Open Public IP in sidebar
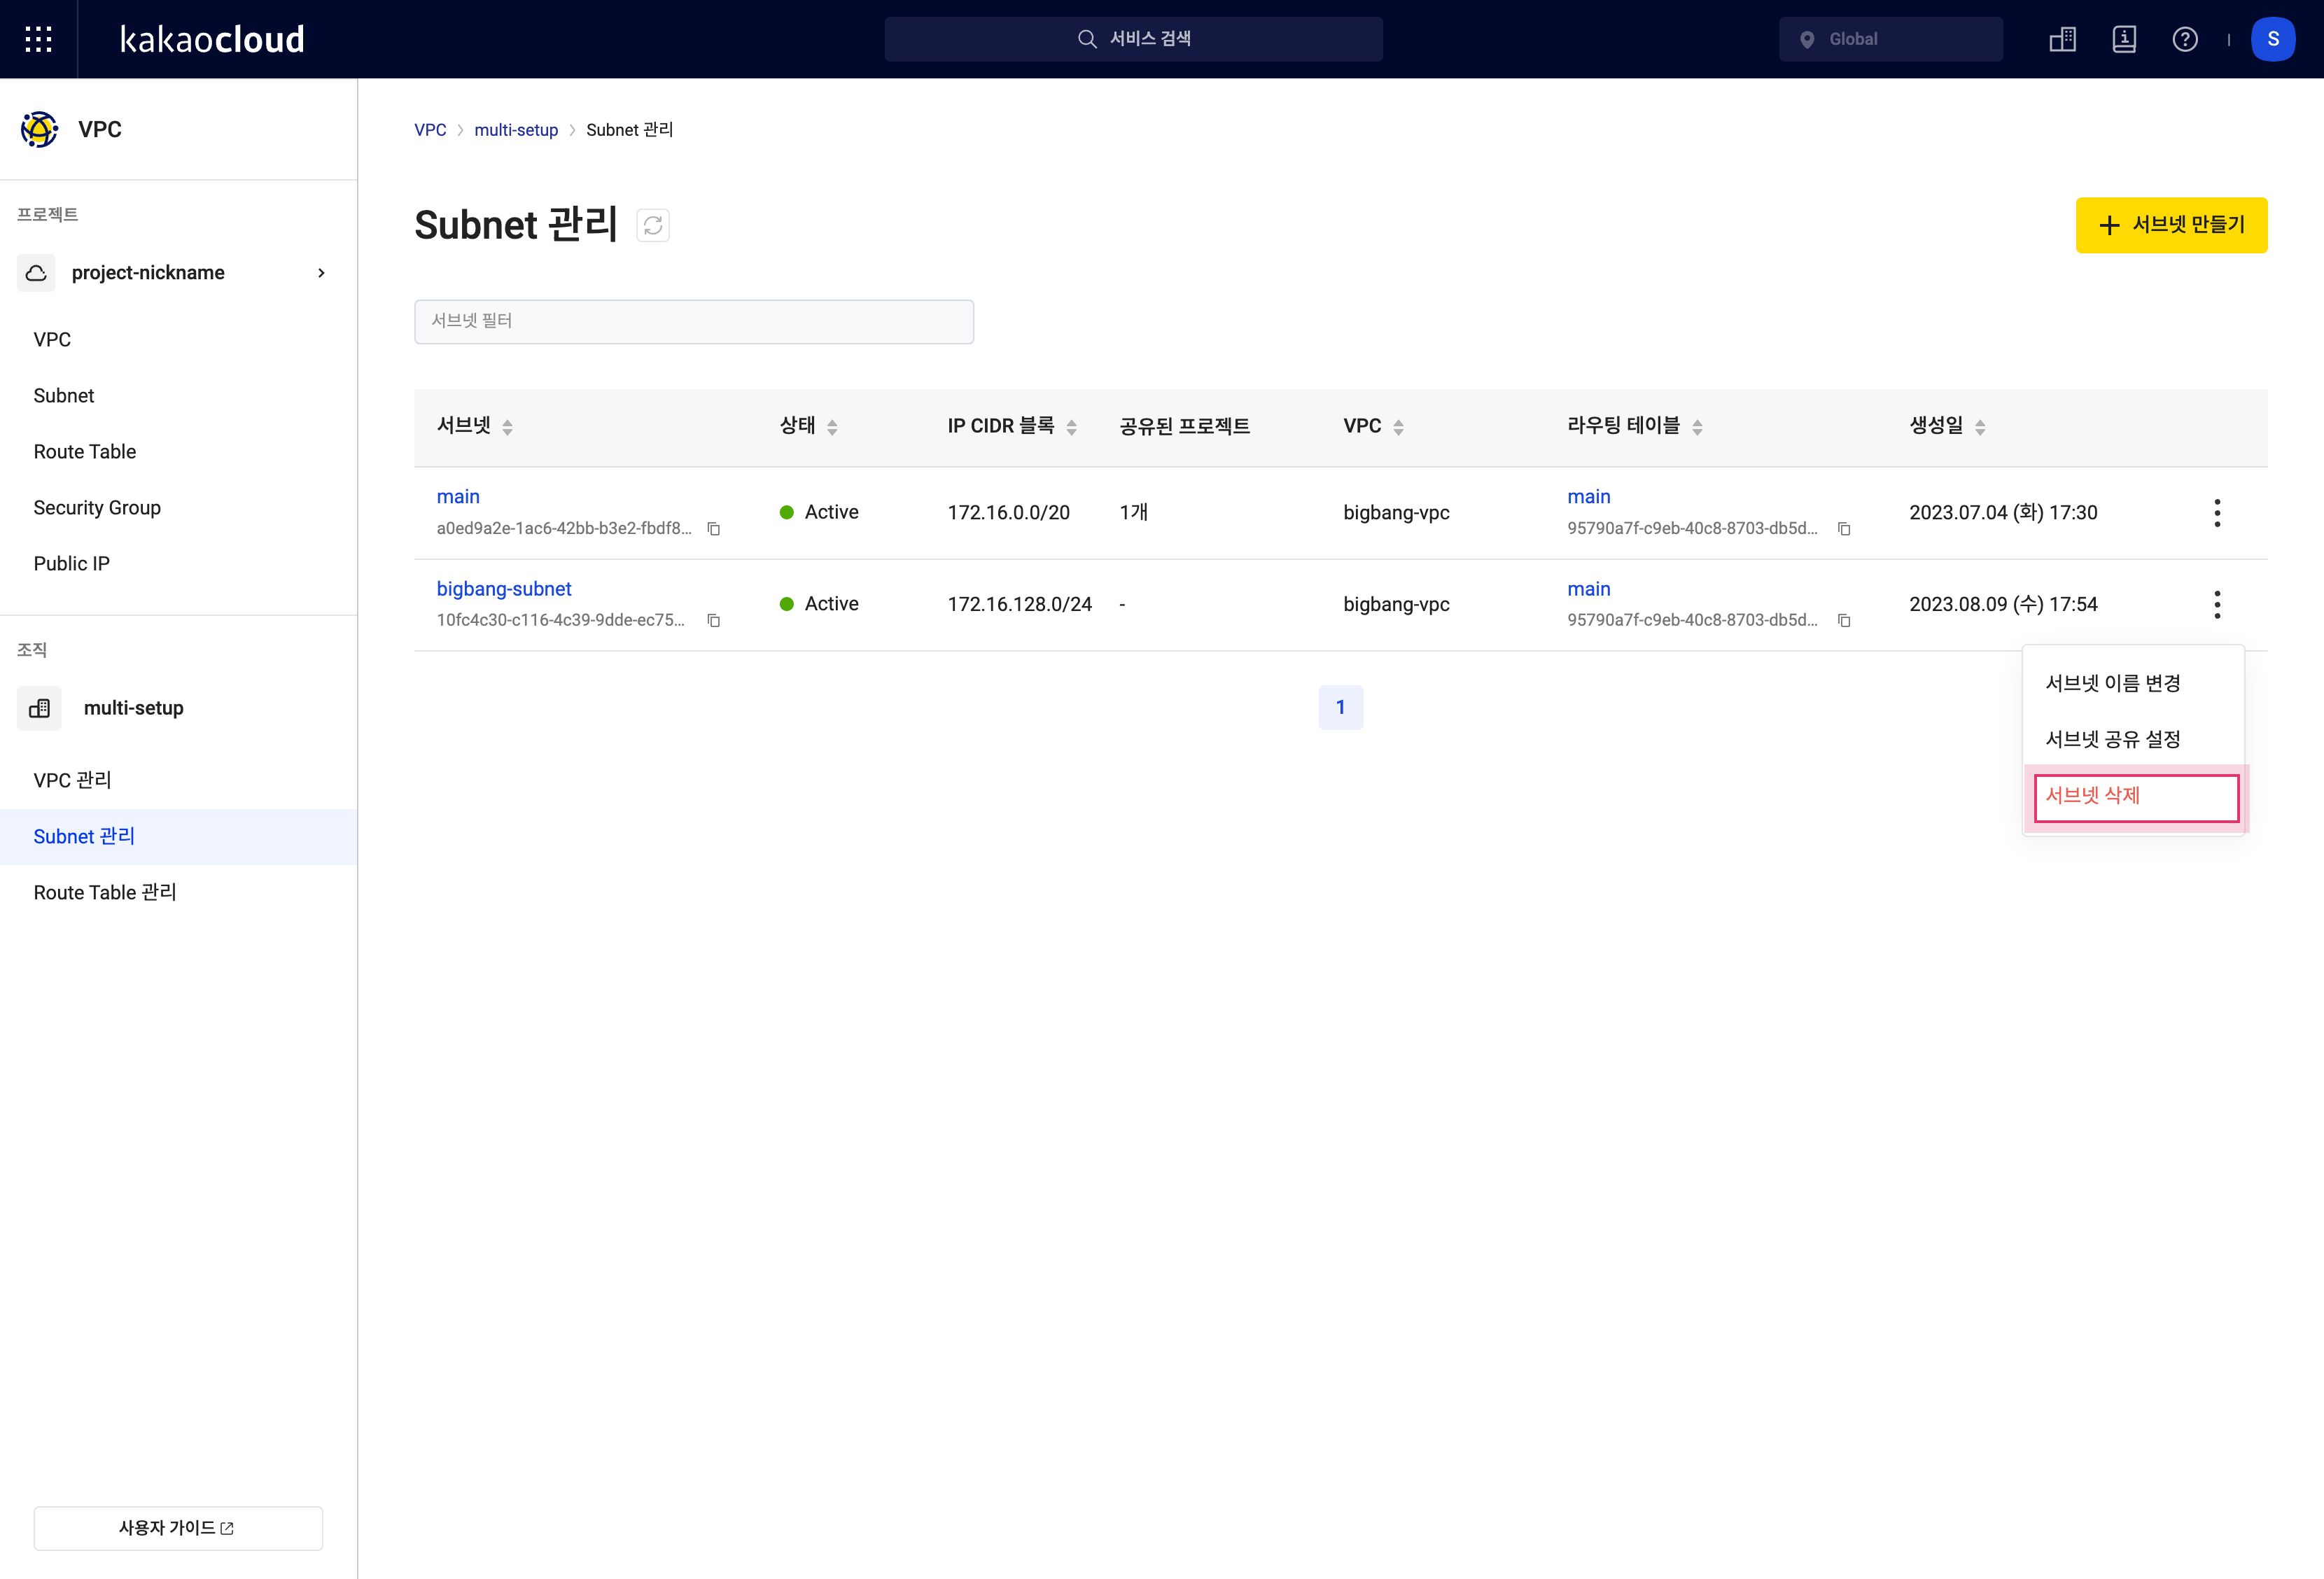The image size is (2324, 1579). (72, 564)
